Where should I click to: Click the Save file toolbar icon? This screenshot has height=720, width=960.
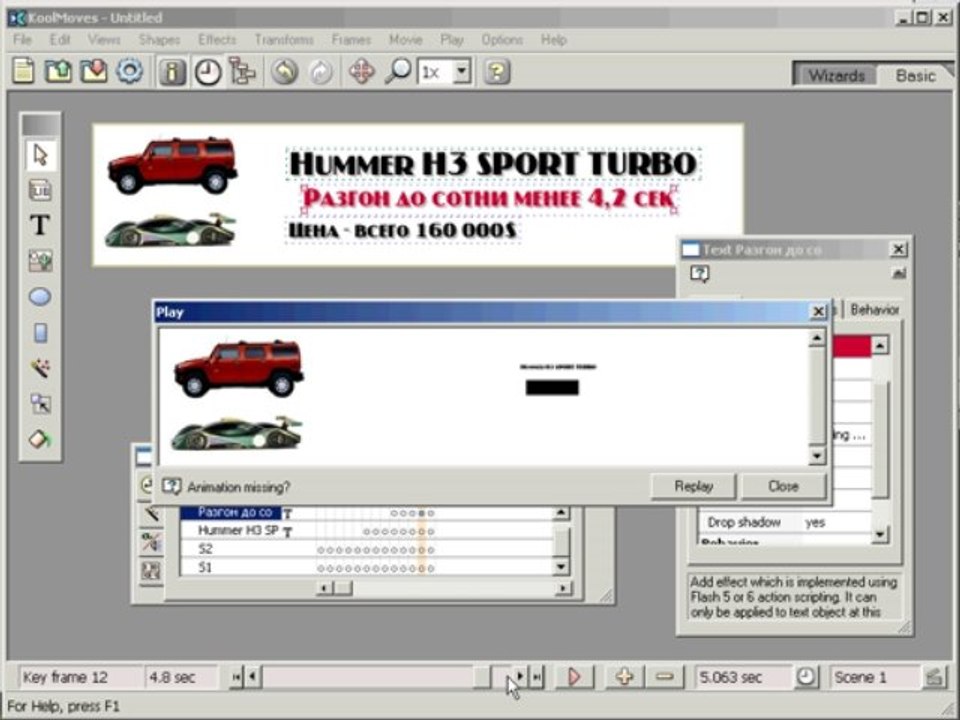[x=94, y=71]
